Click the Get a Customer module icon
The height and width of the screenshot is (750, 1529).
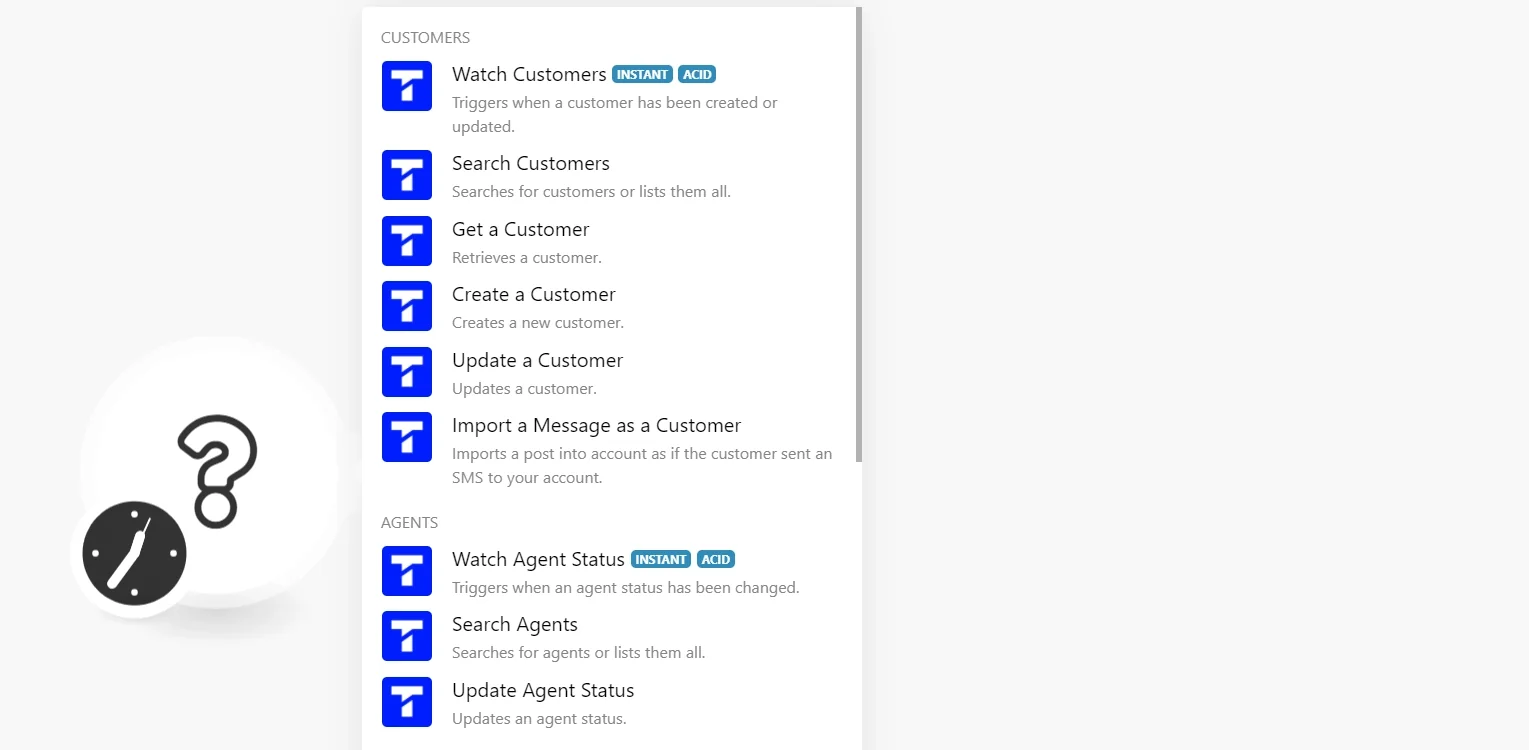click(x=407, y=241)
